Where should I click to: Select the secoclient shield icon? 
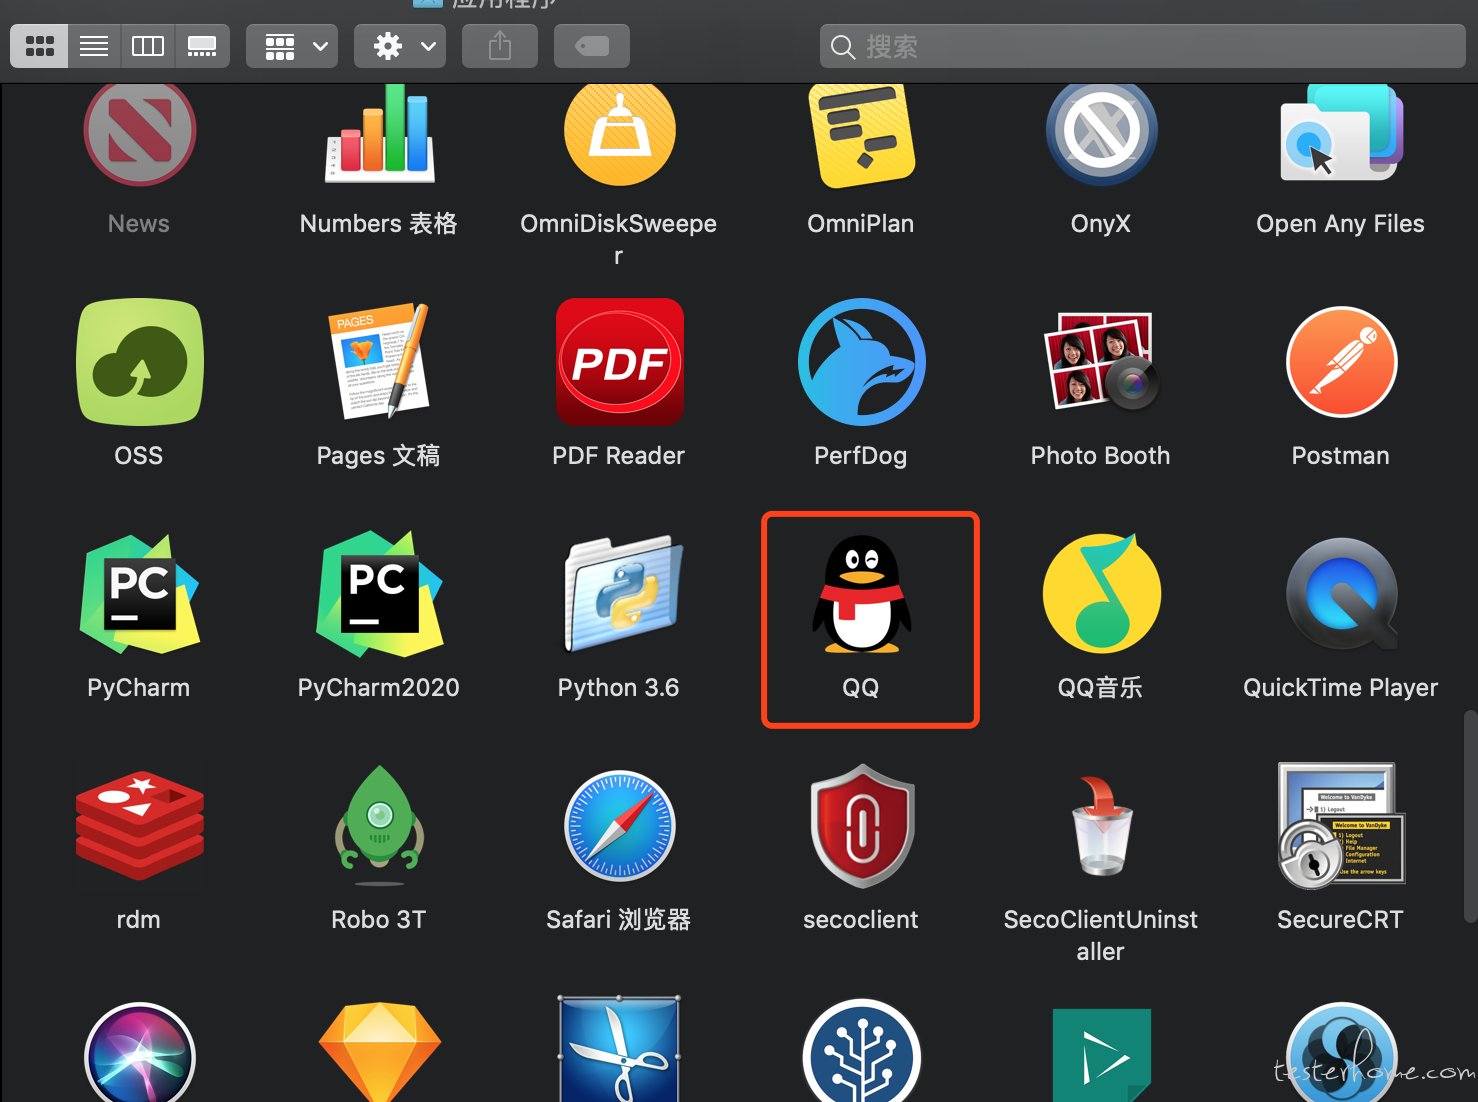[x=861, y=826]
